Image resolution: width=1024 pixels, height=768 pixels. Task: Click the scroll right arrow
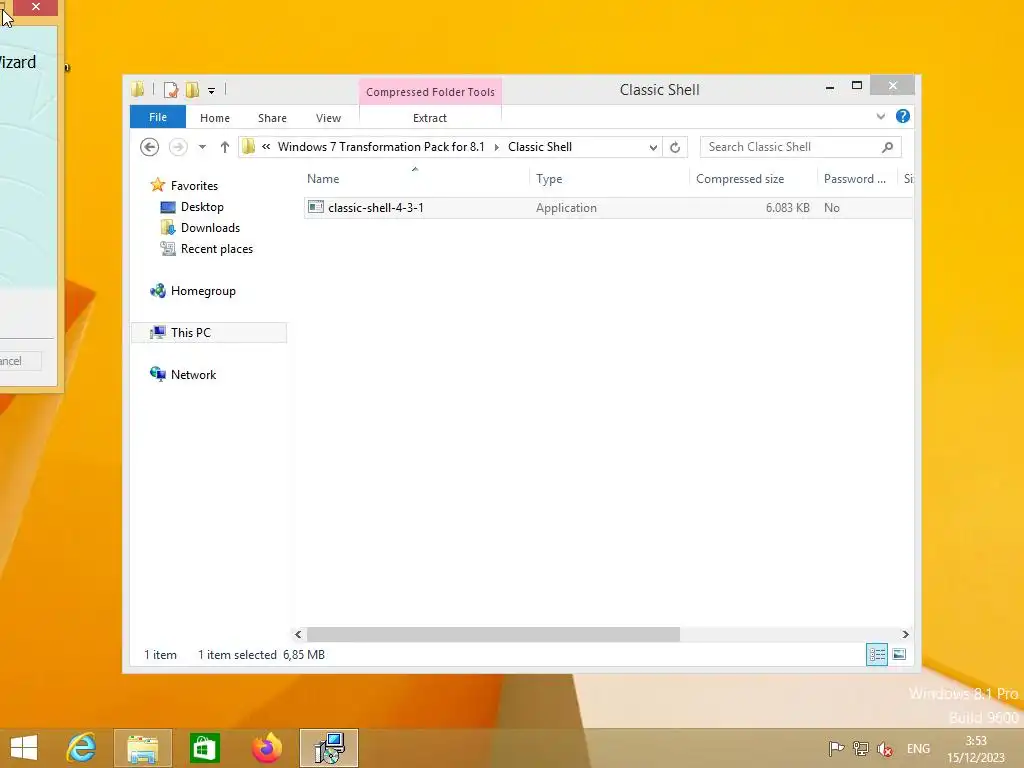pos(905,634)
